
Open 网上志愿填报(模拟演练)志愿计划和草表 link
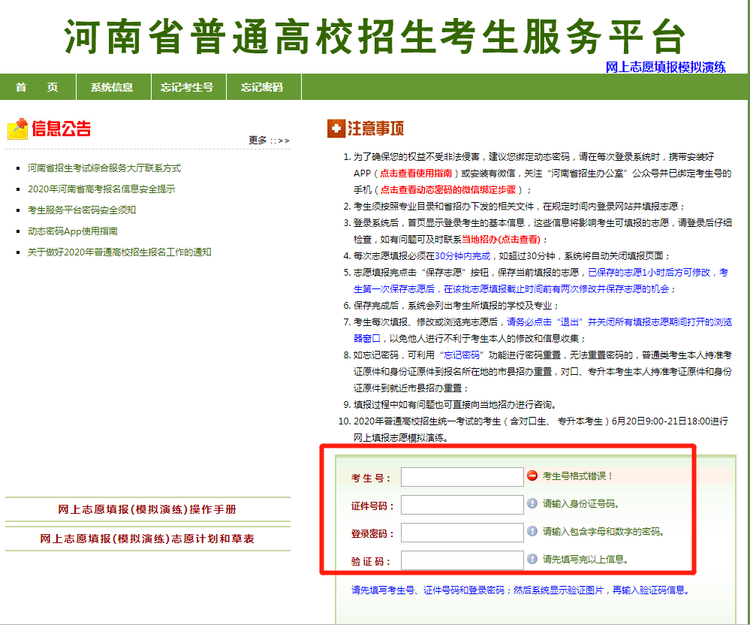click(x=148, y=539)
